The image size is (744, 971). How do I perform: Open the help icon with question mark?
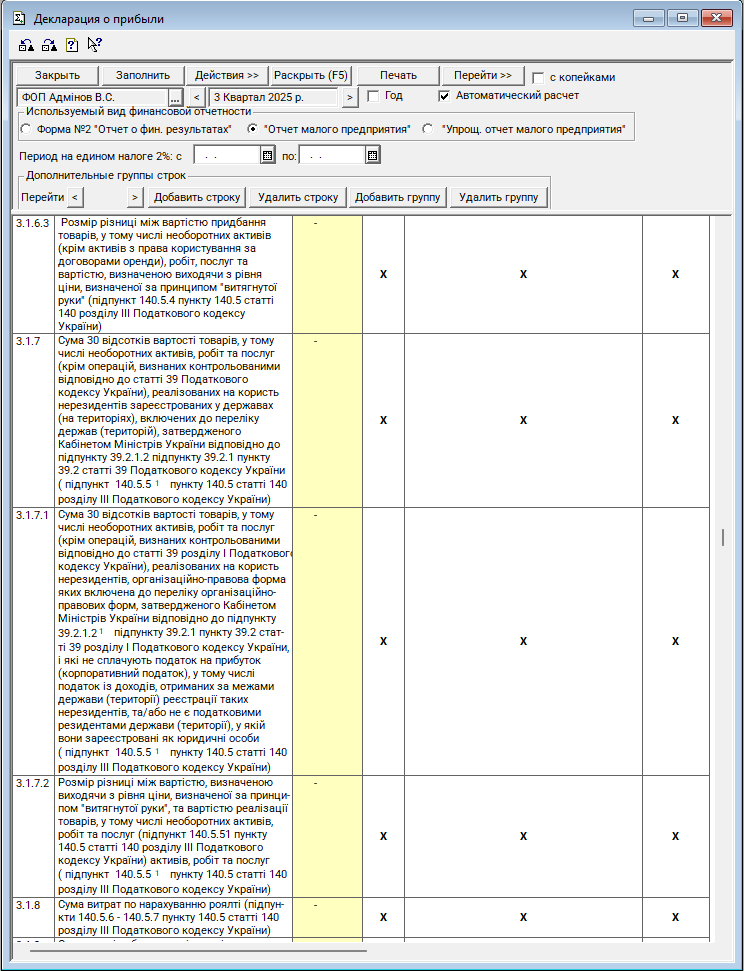[x=72, y=45]
